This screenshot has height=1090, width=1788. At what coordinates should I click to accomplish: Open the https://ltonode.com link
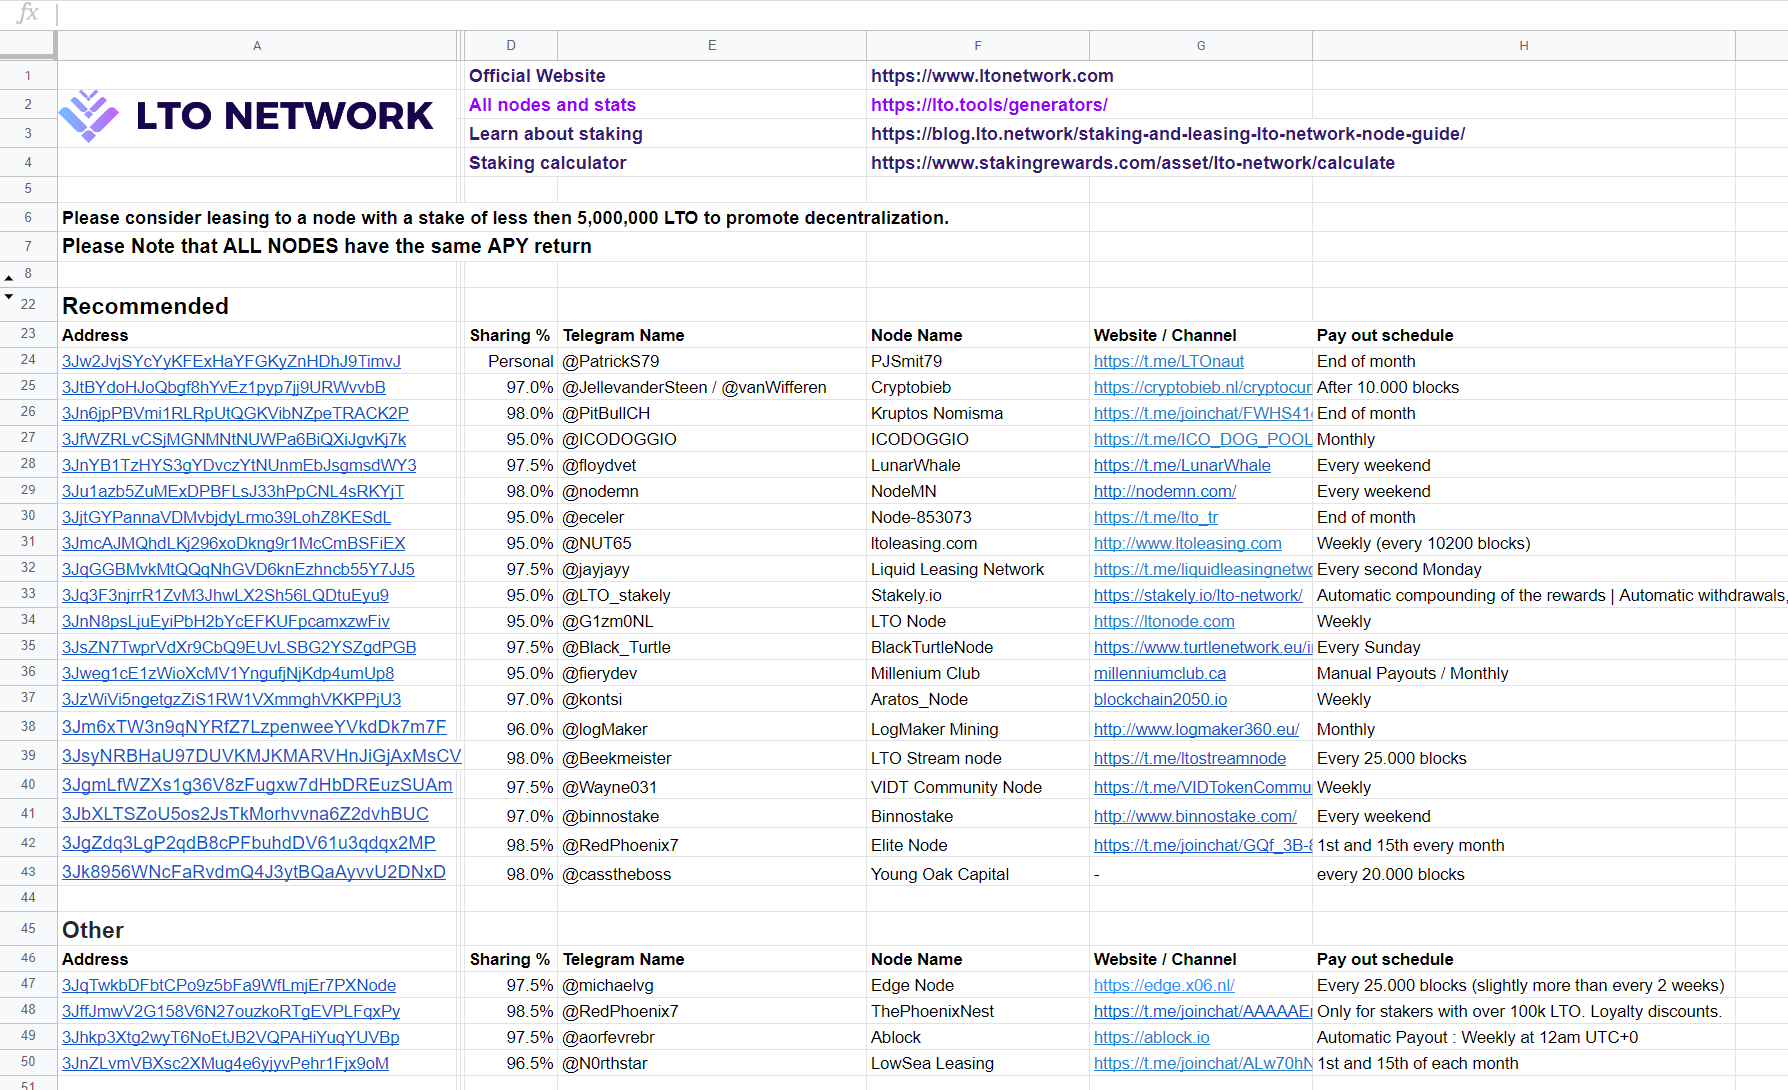coord(1164,621)
